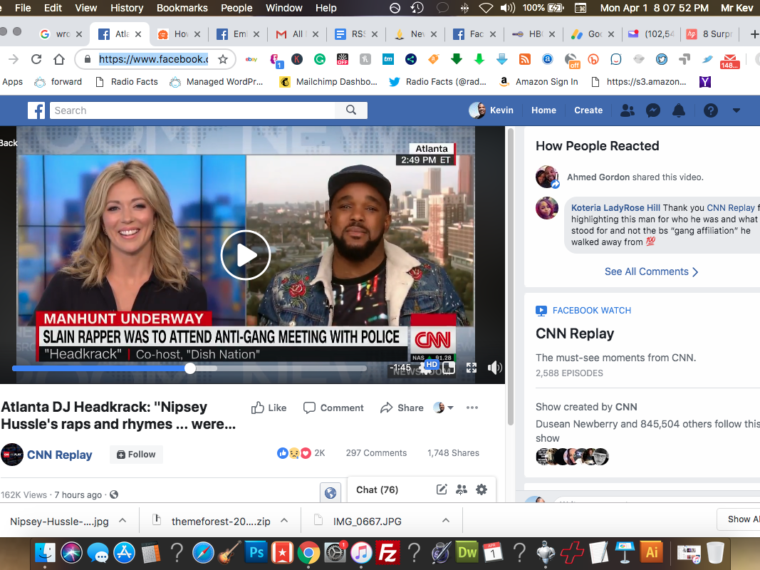Open Ahmed Gordon's profile
This screenshot has width=760, height=570.
pos(598,177)
